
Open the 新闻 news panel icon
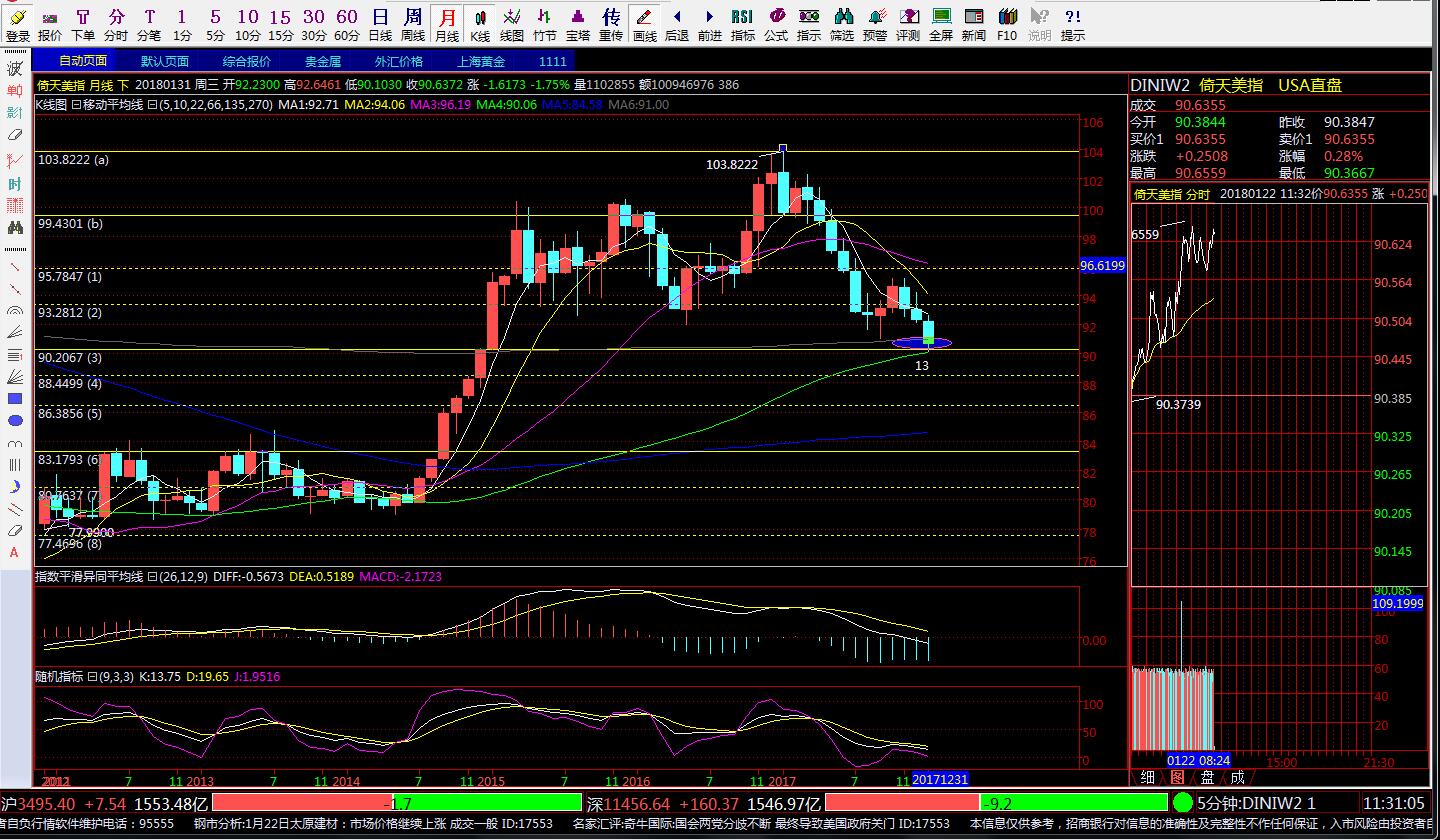[974, 24]
